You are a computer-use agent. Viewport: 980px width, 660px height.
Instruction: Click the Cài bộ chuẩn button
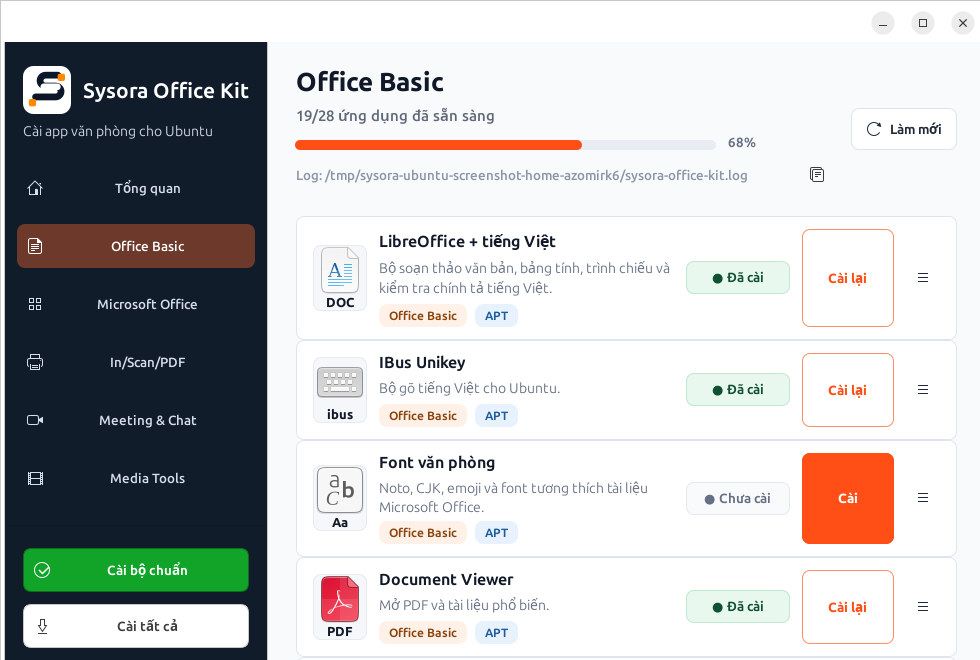pyautogui.click(x=136, y=570)
